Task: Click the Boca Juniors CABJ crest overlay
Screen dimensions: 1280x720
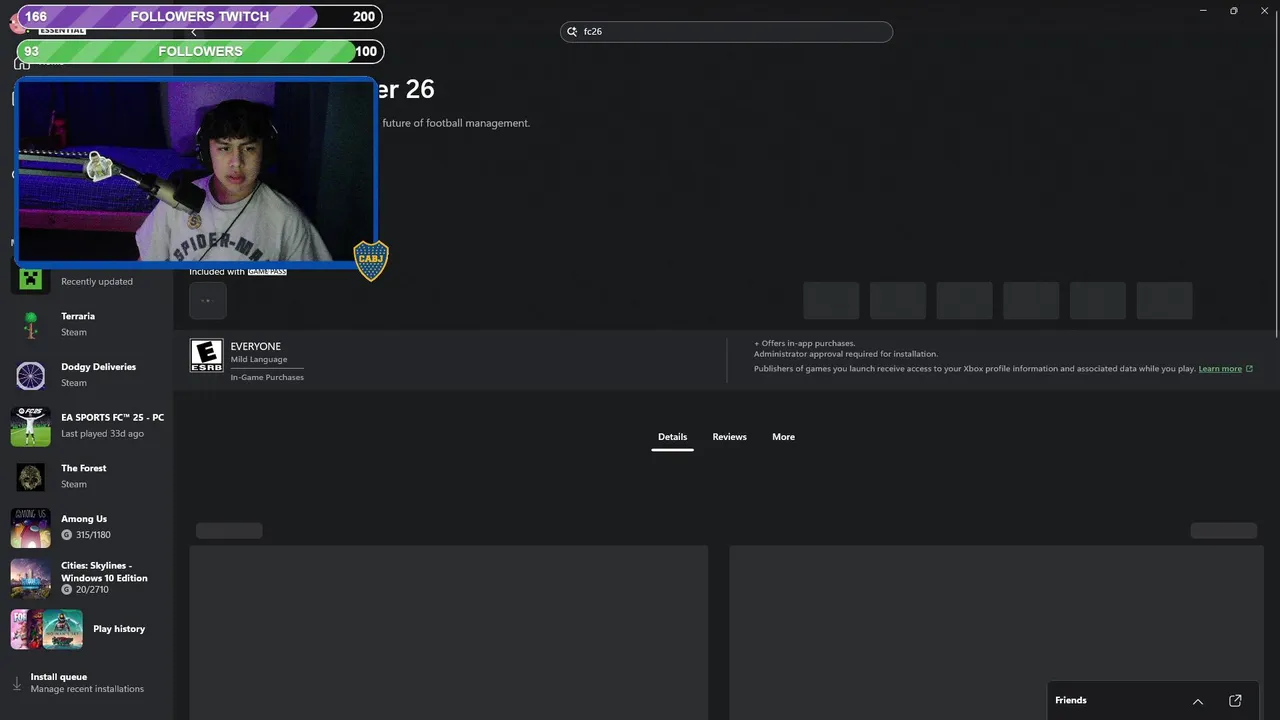Action: point(371,260)
